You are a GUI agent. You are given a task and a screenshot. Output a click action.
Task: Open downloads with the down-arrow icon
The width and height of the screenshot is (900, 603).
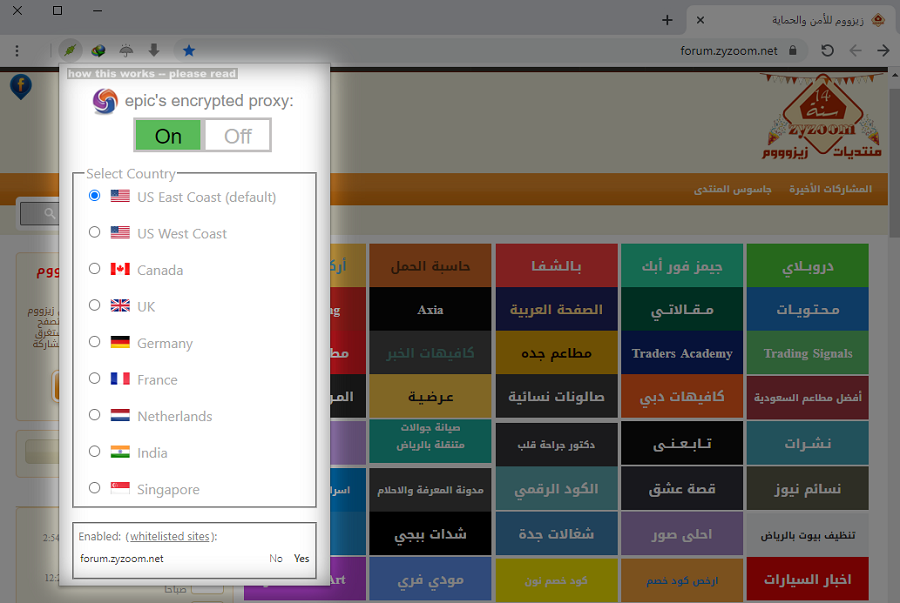[154, 50]
